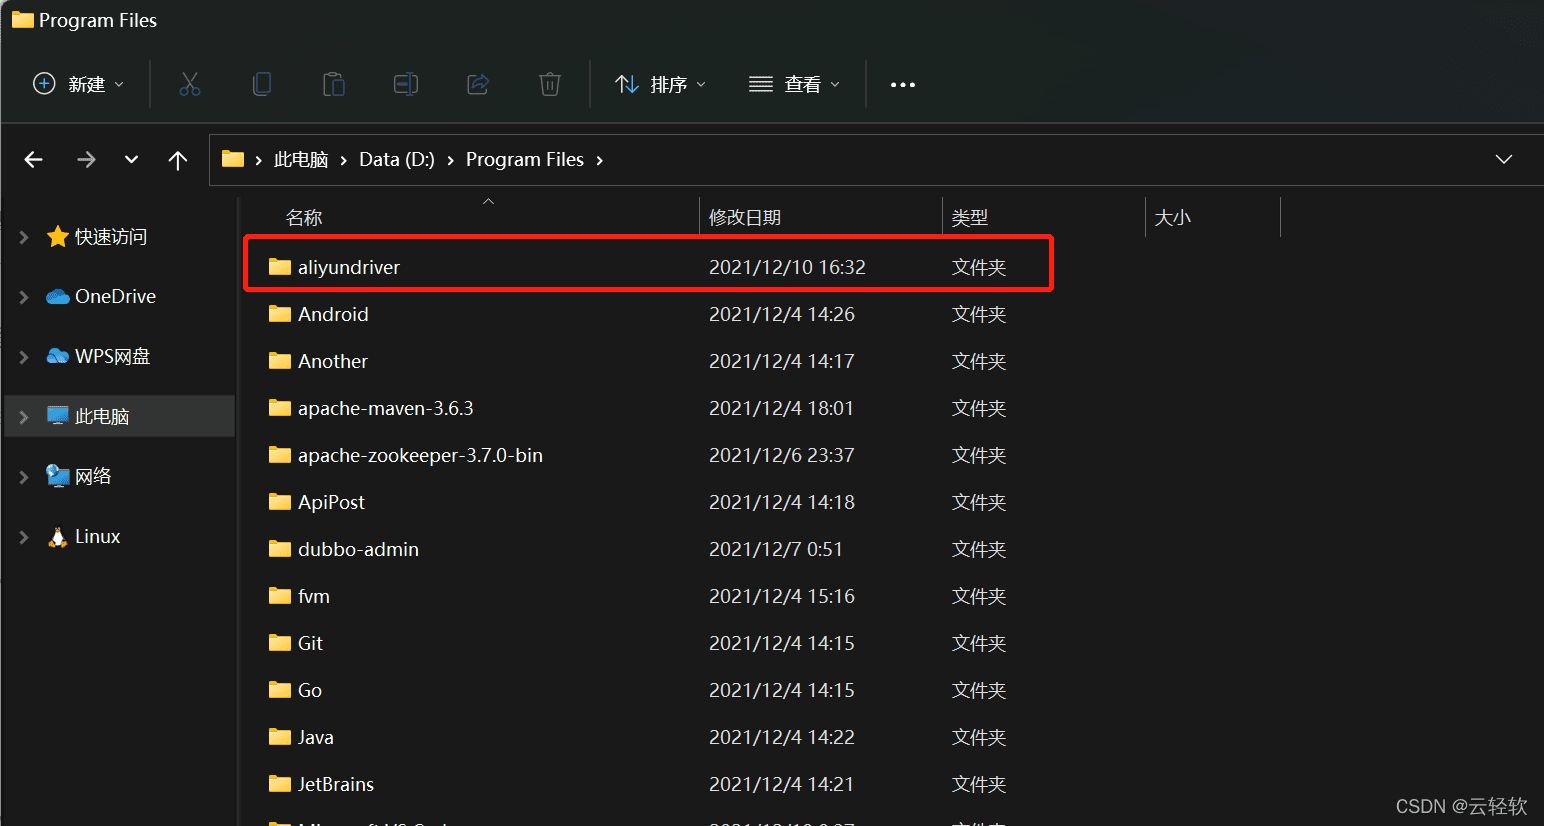
Task: Click the Share icon in toolbar
Action: click(x=478, y=85)
